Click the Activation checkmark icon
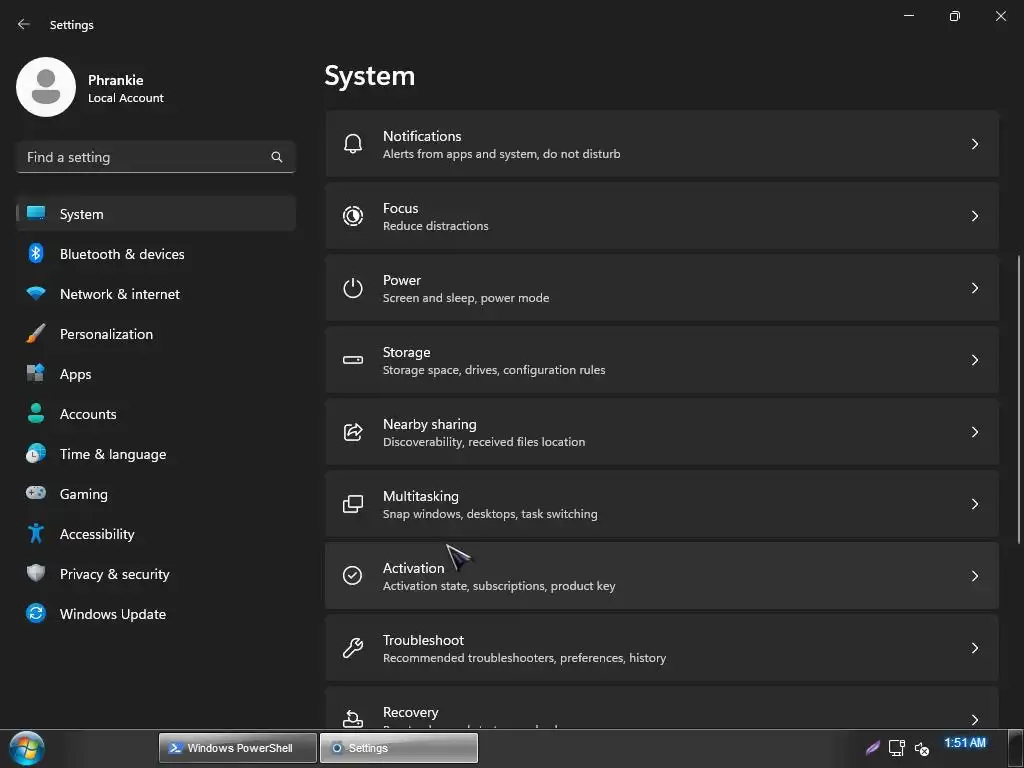Viewport: 1024px width, 768px height. click(x=353, y=576)
